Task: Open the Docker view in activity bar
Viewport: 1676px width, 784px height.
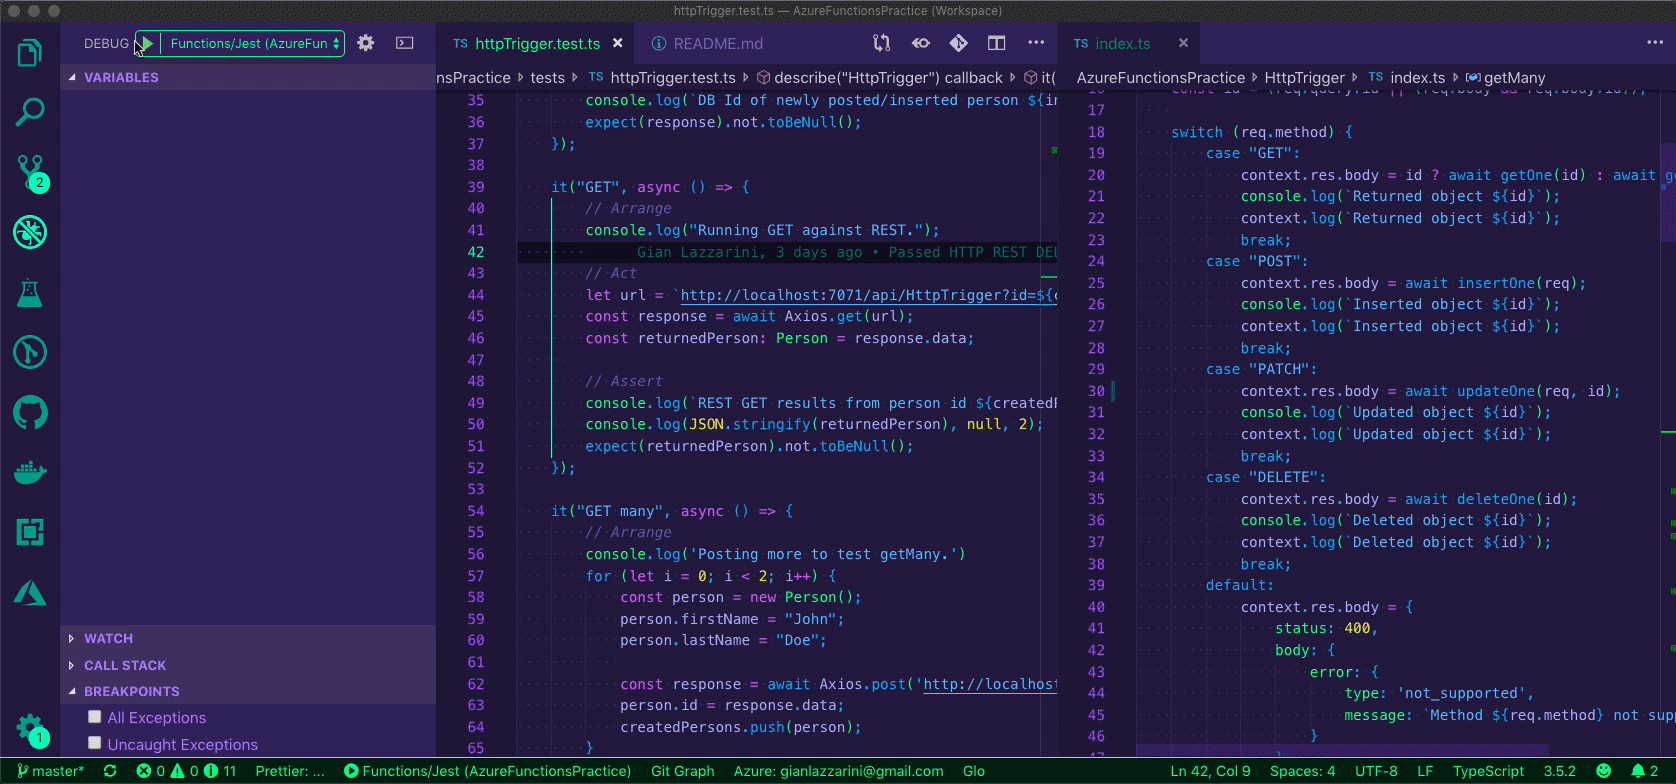Action: (30, 472)
